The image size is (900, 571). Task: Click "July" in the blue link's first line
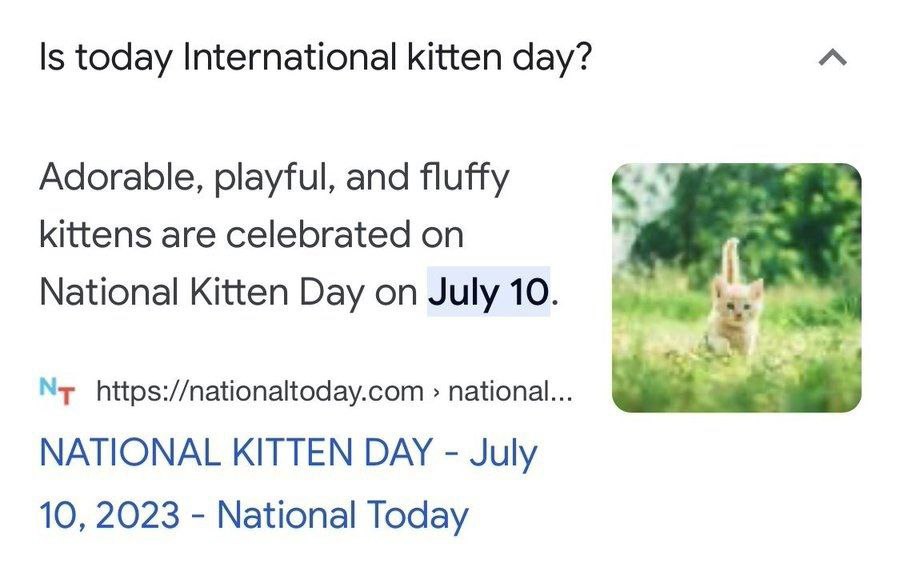[503, 453]
